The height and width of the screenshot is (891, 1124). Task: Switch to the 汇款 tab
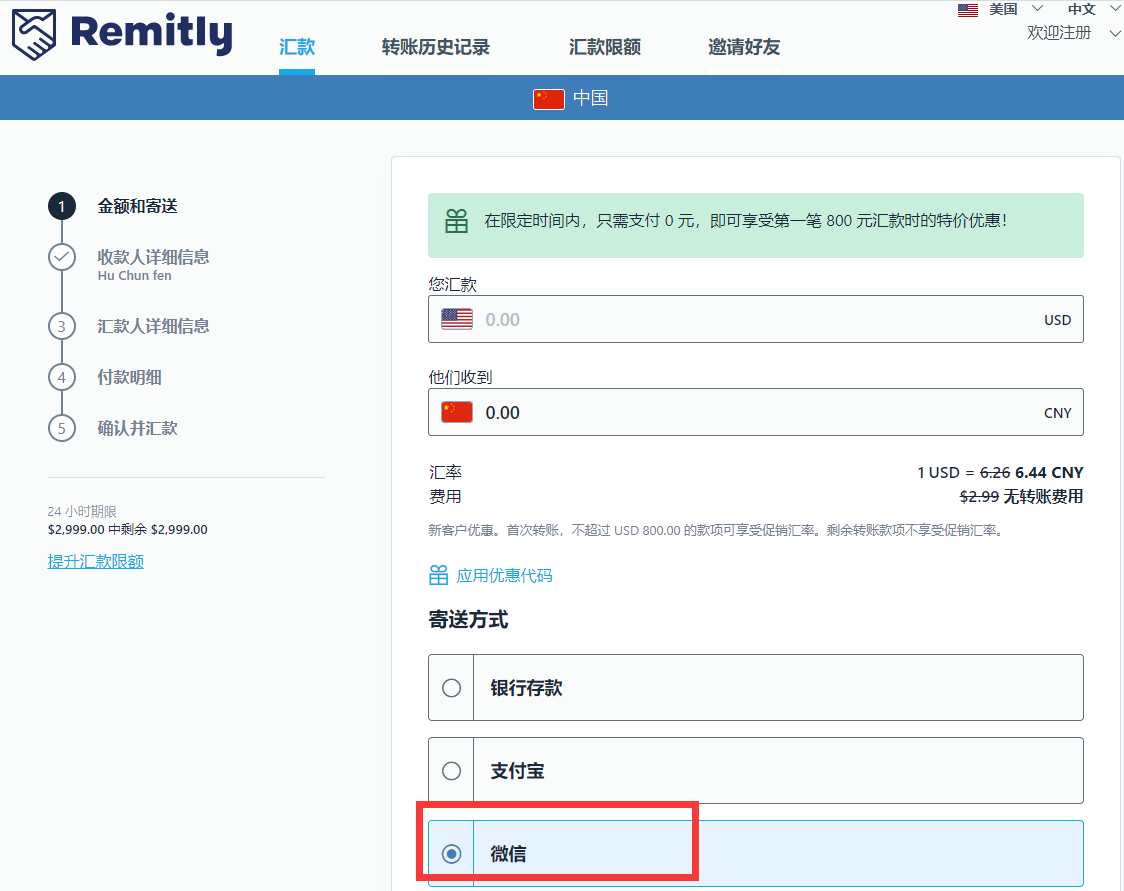[297, 47]
